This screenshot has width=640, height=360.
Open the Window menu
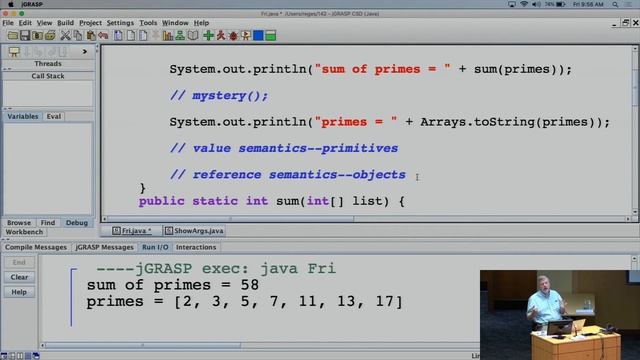coord(175,23)
